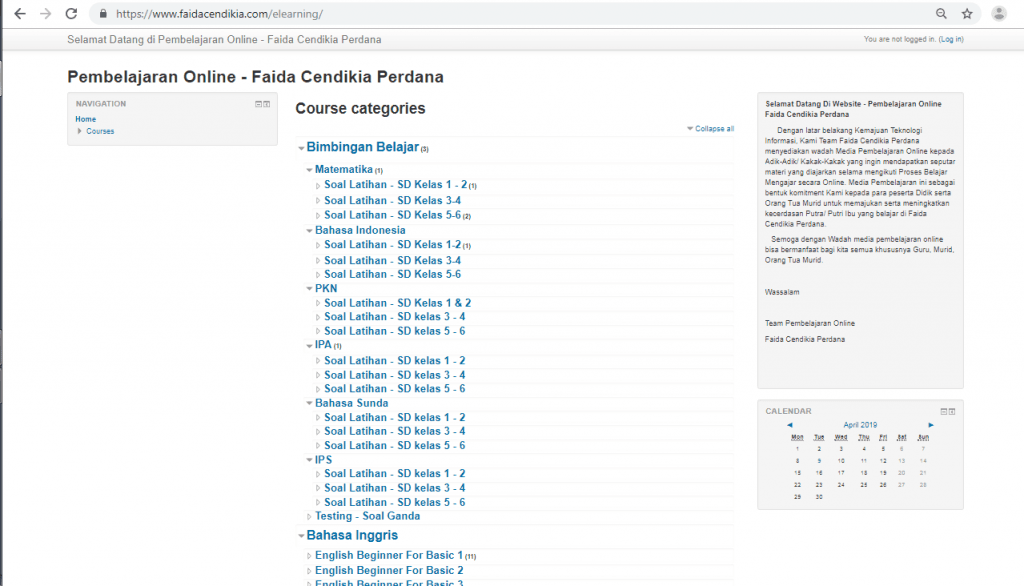Screen dimensions: 1024x586
Task: Open the Log in link
Action: pyautogui.click(x=951, y=39)
